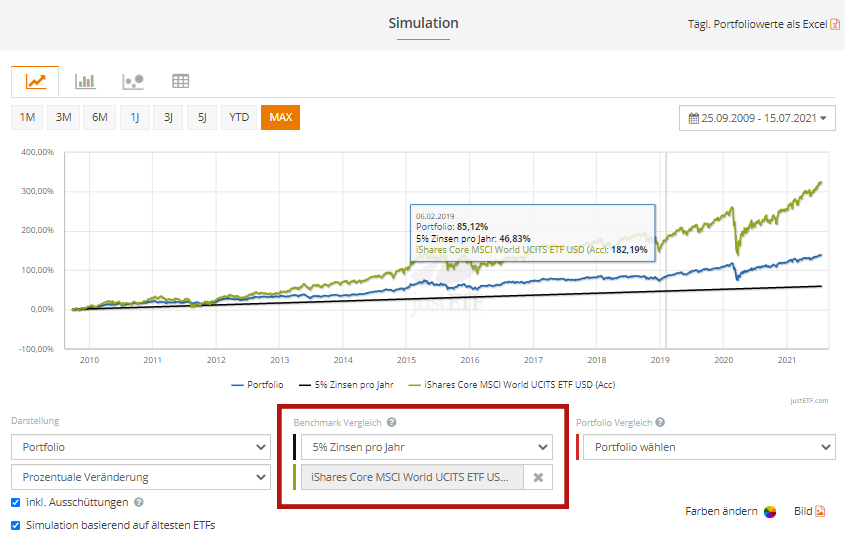
Task: Click the Farben ändern color wheel
Action: tap(770, 512)
